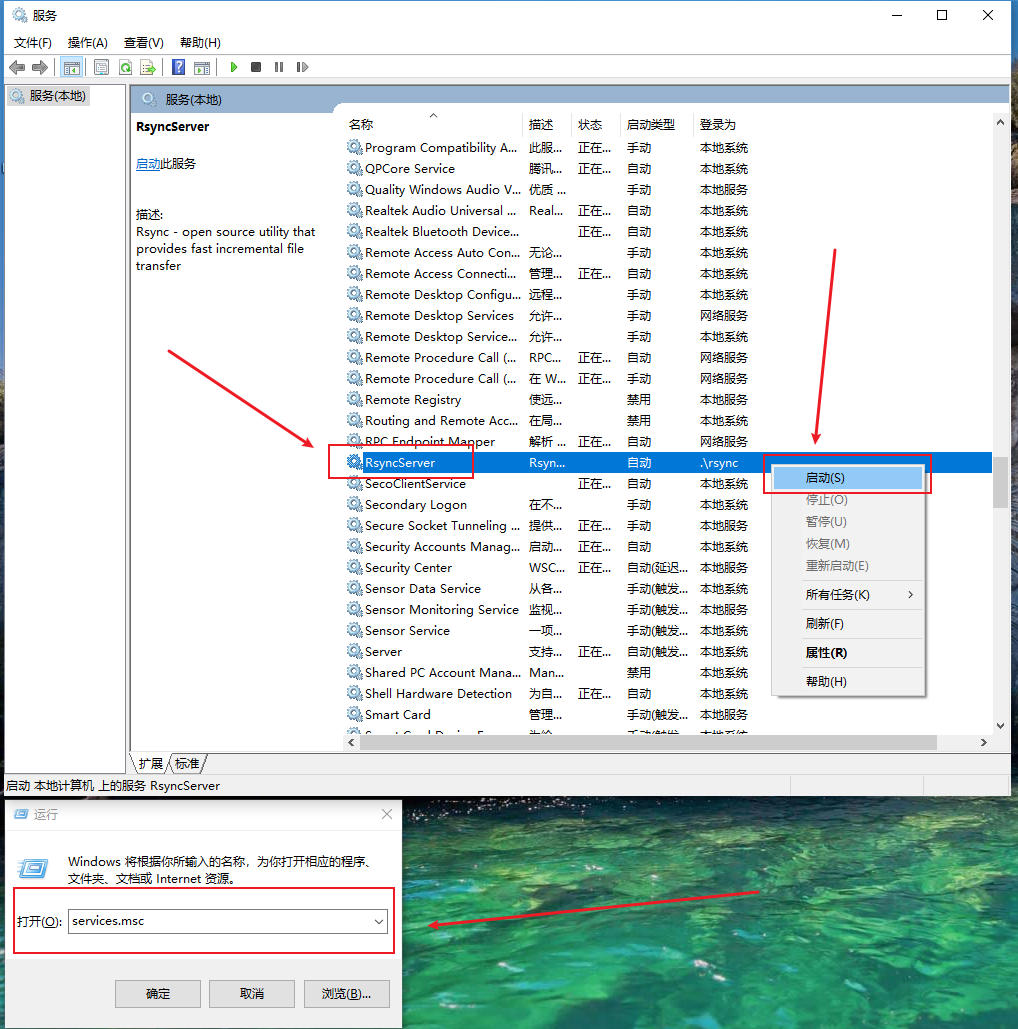This screenshot has width=1018, height=1029.
Task: Toggle the show/hide console tree icon
Action: click(72, 67)
